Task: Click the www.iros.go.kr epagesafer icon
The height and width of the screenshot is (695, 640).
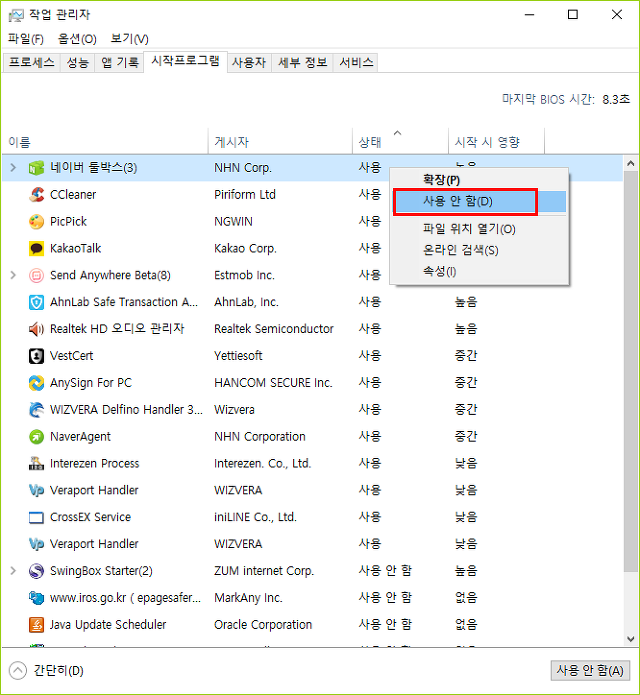Action: pyautogui.click(x=36, y=598)
